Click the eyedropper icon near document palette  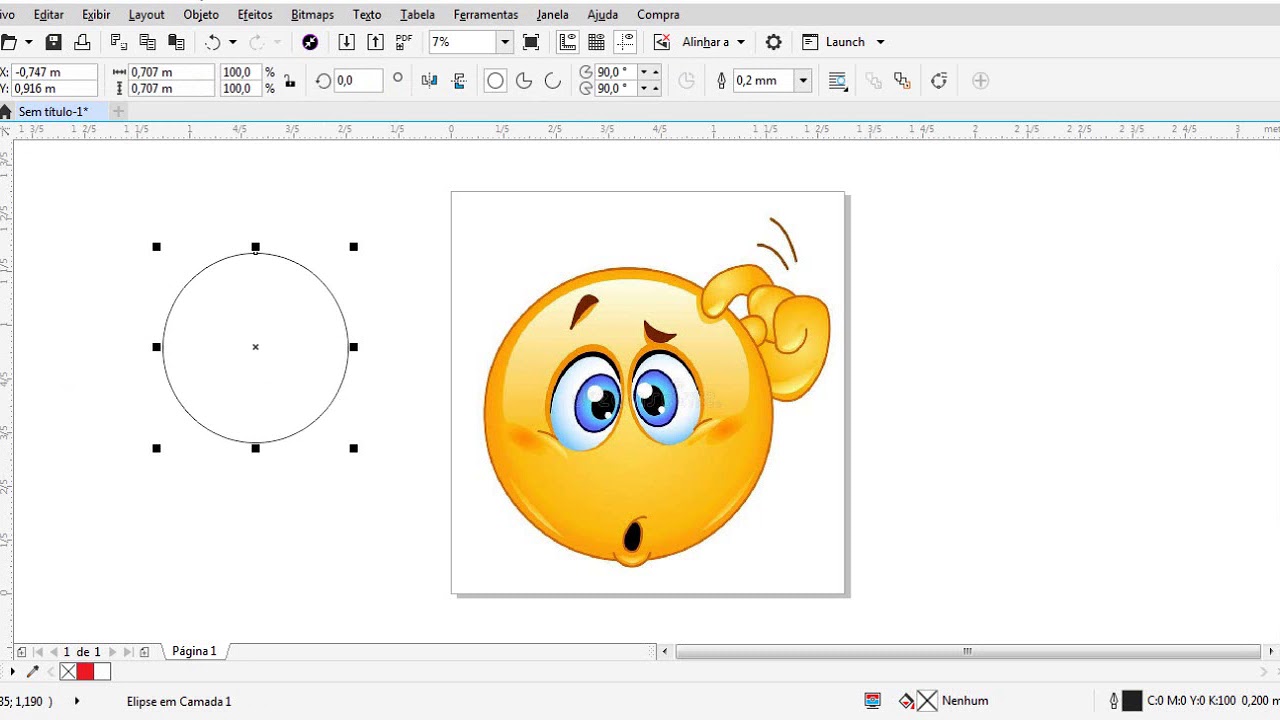(x=33, y=672)
